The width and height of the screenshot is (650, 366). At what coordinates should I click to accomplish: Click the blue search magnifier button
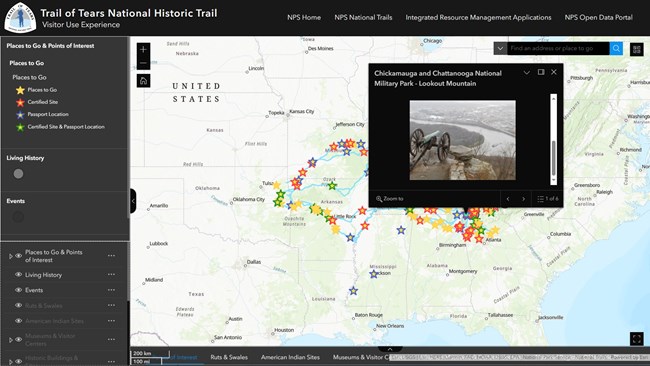(616, 48)
